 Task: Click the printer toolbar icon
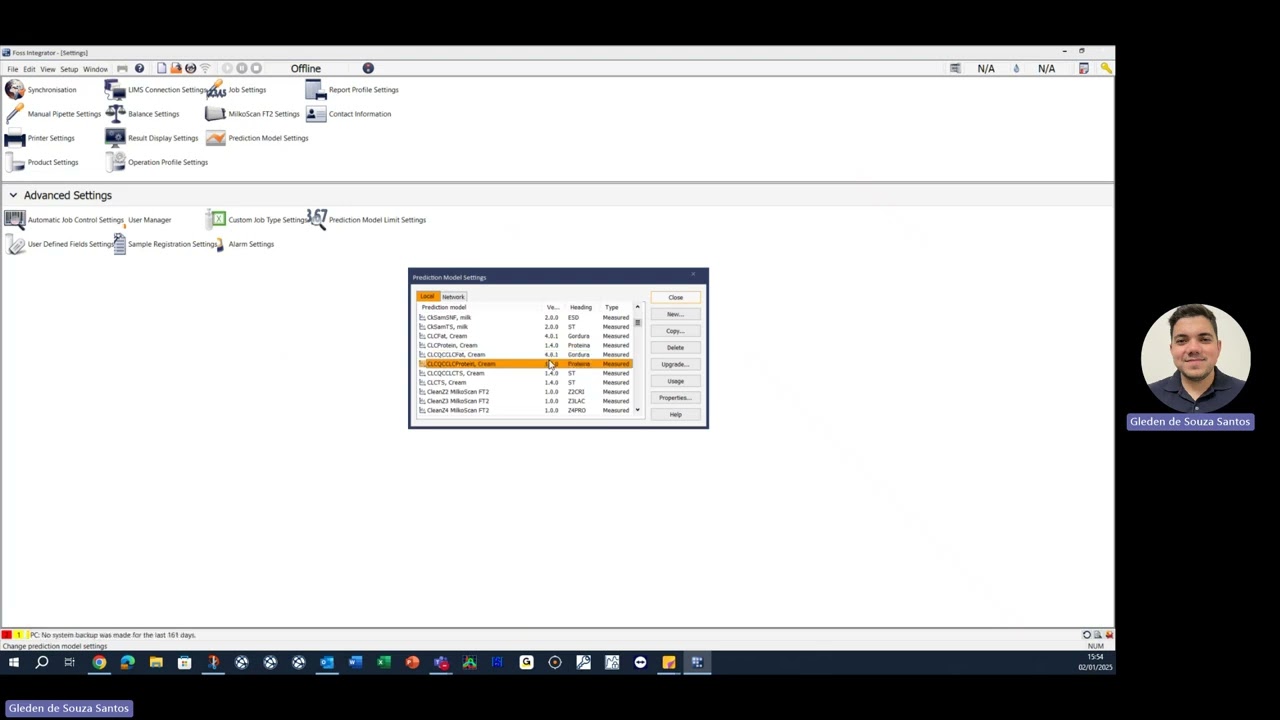coord(122,68)
